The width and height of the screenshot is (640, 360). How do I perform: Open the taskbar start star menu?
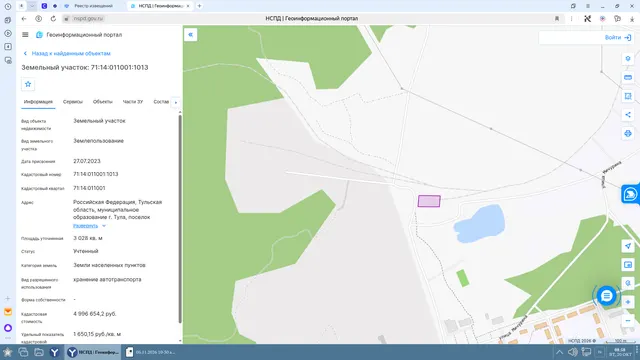(x=7, y=352)
